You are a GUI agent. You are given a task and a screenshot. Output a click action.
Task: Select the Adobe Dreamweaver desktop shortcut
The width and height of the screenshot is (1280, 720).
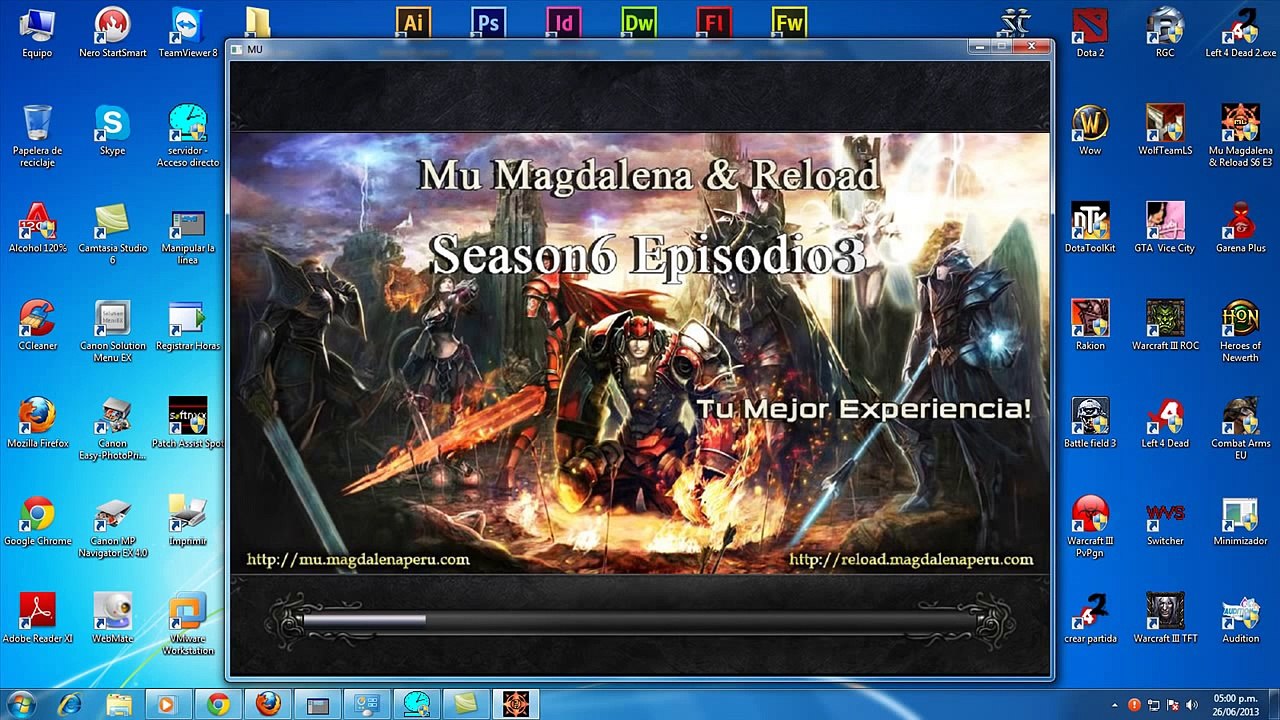(x=639, y=22)
